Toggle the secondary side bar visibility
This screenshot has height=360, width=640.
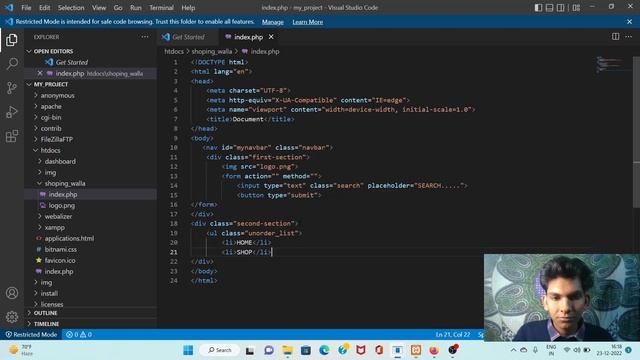pyautogui.click(x=561, y=7)
